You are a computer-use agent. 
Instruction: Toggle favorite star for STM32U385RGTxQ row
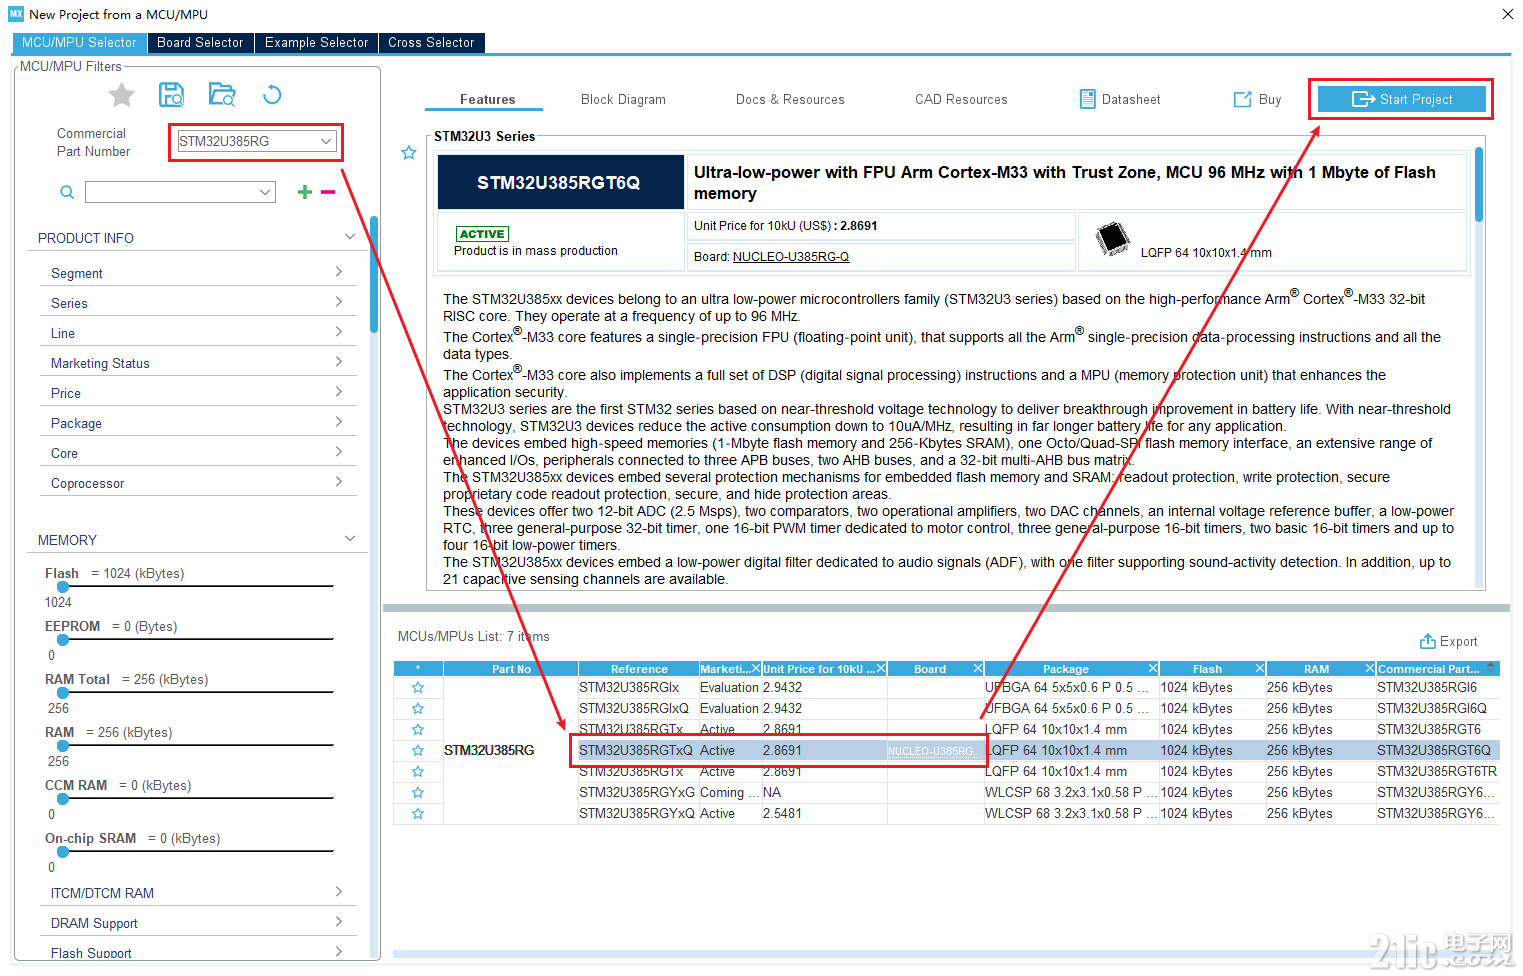[x=418, y=751]
